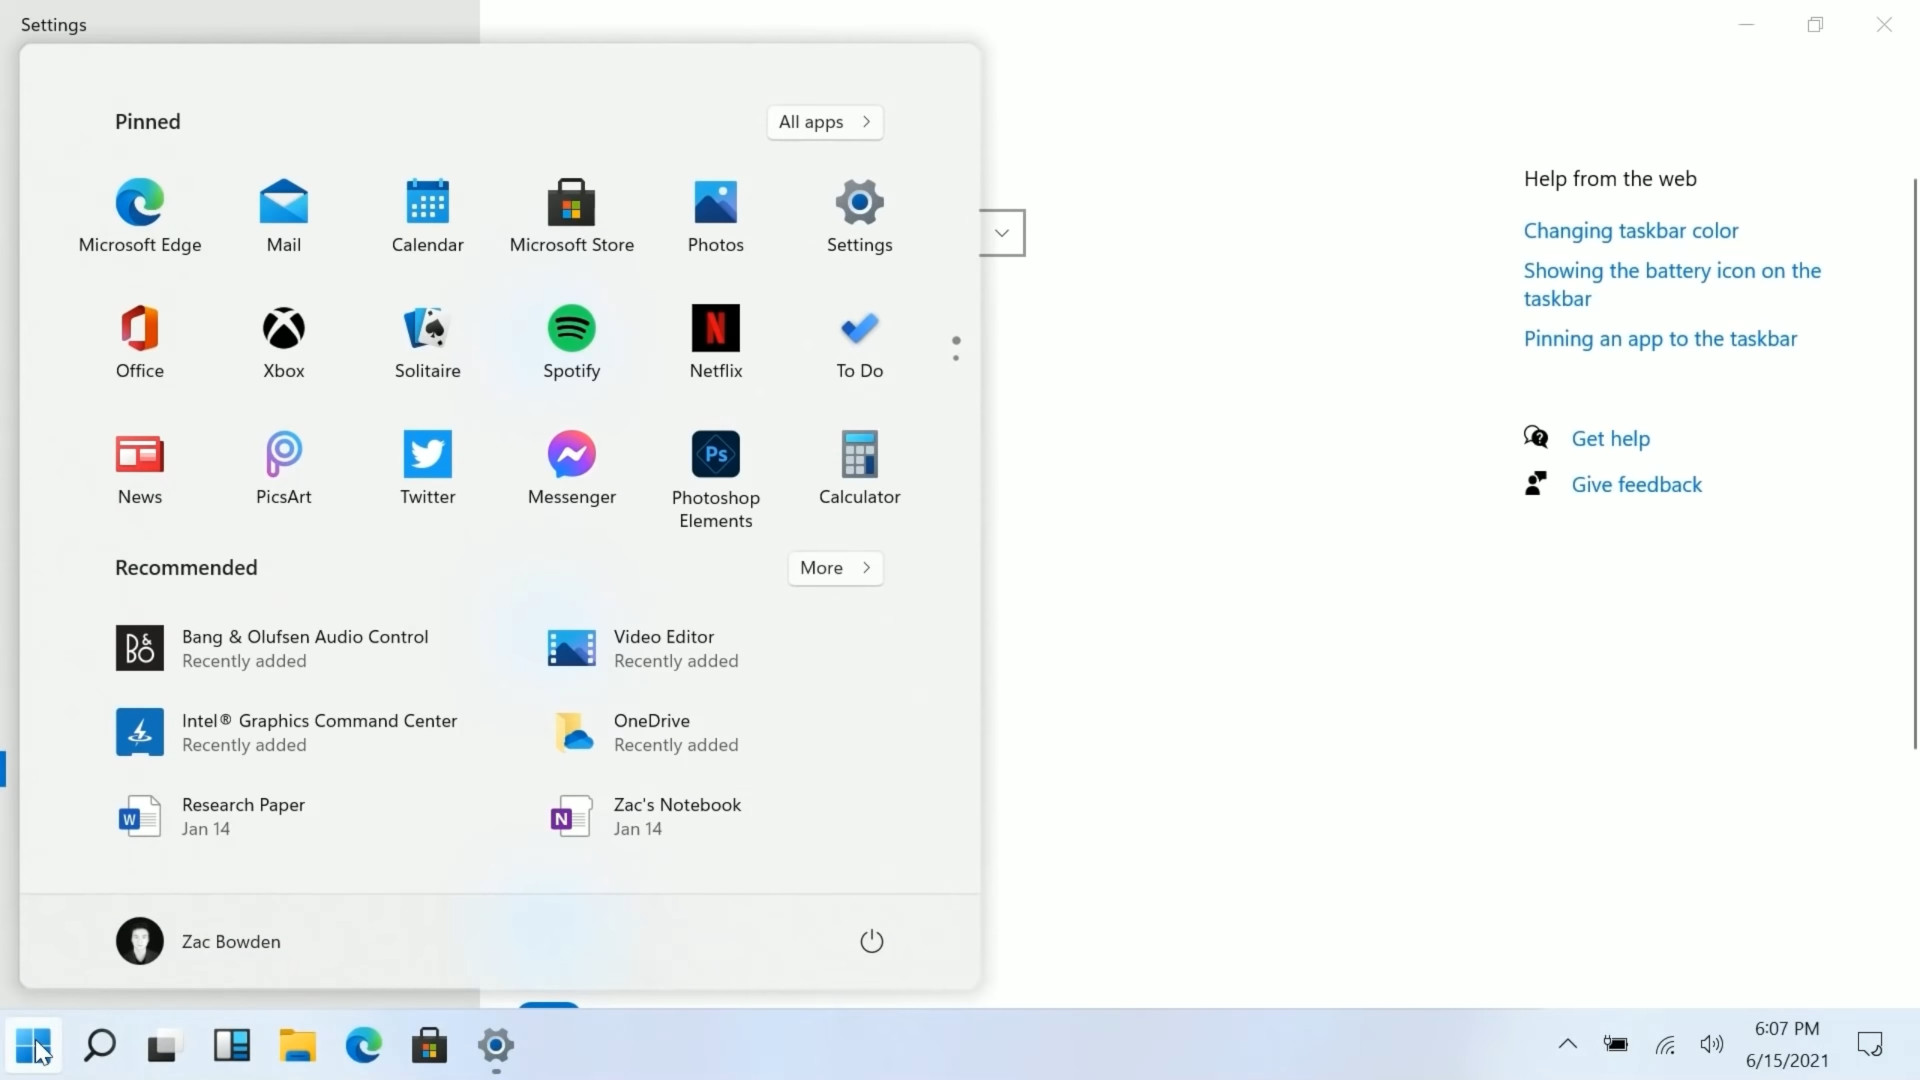Open Bang & Olufsen Audio Control
Screen dimensions: 1920x1080
pos(272,648)
